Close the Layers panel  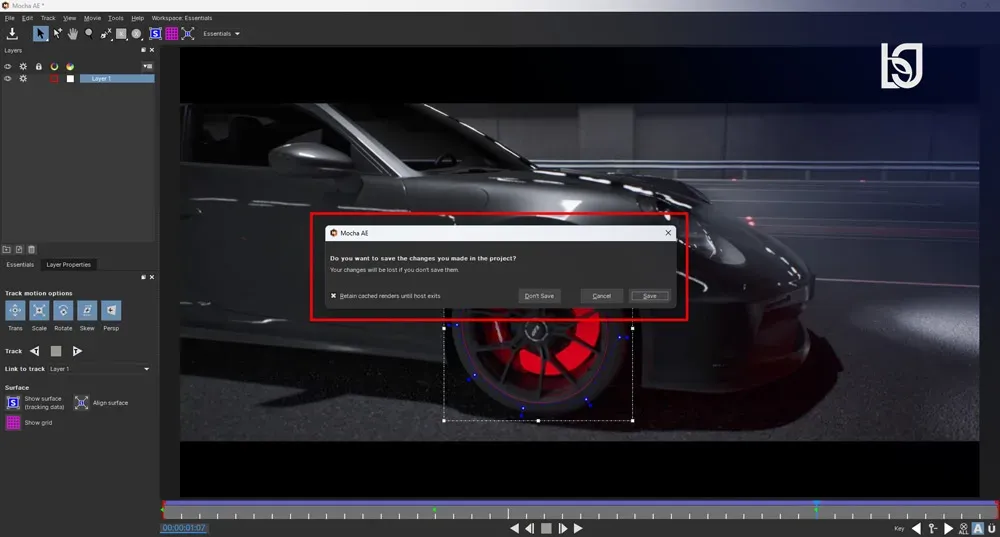pos(152,50)
